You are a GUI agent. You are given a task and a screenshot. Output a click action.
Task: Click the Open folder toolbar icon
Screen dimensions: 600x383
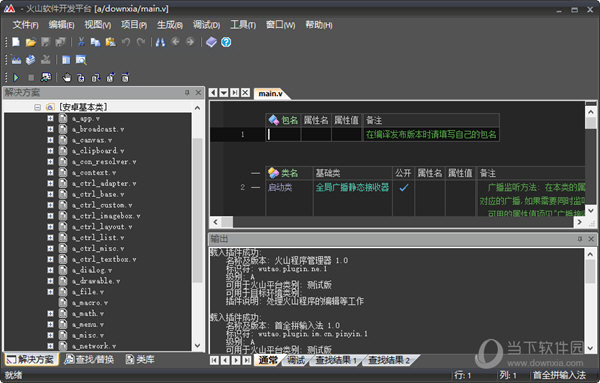31,42
